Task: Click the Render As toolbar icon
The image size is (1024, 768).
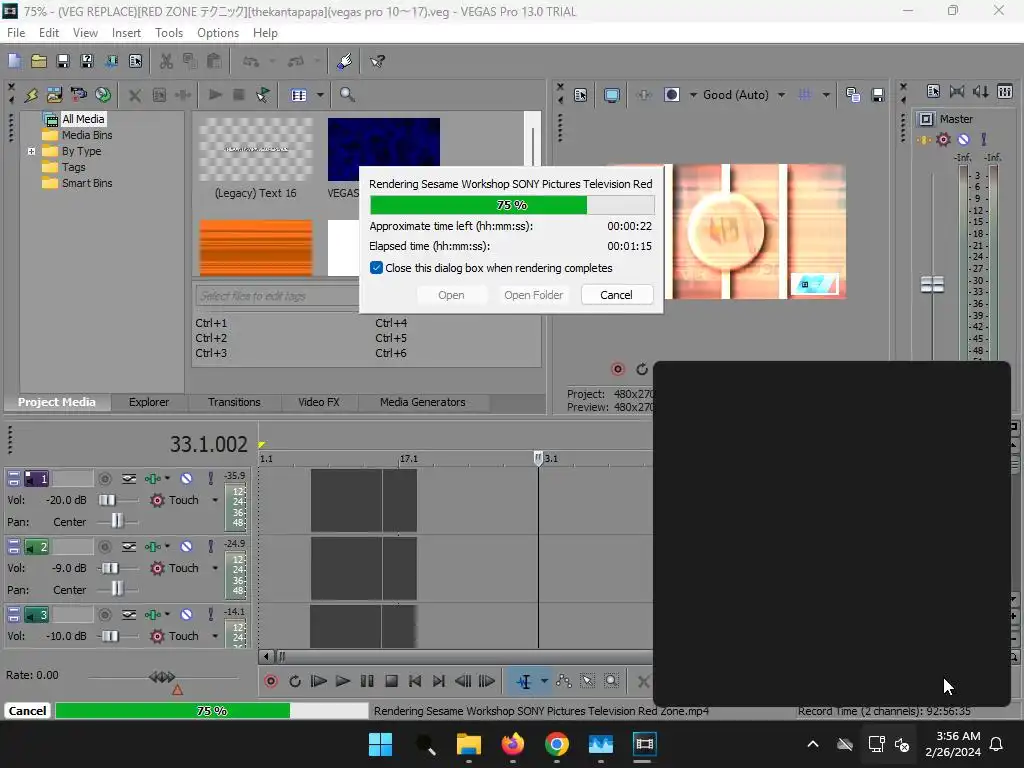Action: pos(111,61)
